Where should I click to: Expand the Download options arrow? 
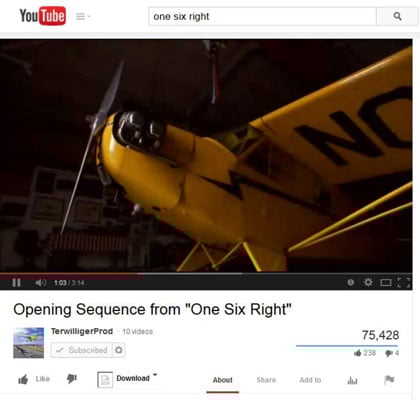pyautogui.click(x=155, y=375)
